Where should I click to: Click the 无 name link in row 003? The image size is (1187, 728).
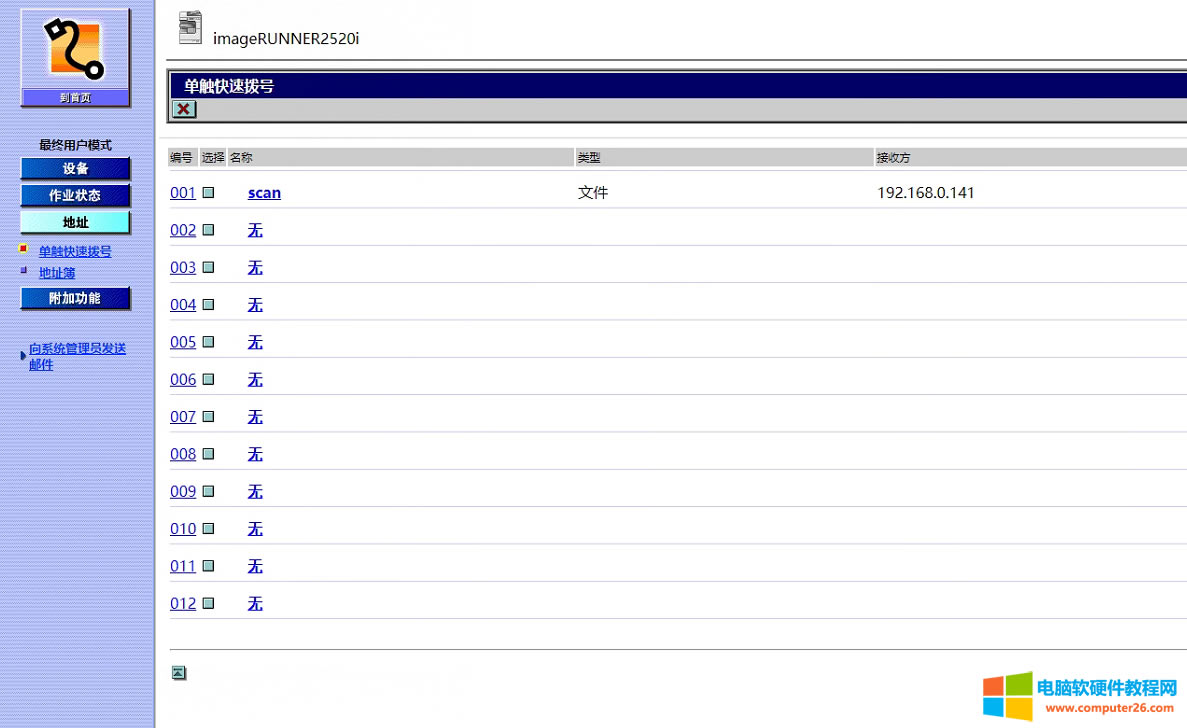(255, 267)
